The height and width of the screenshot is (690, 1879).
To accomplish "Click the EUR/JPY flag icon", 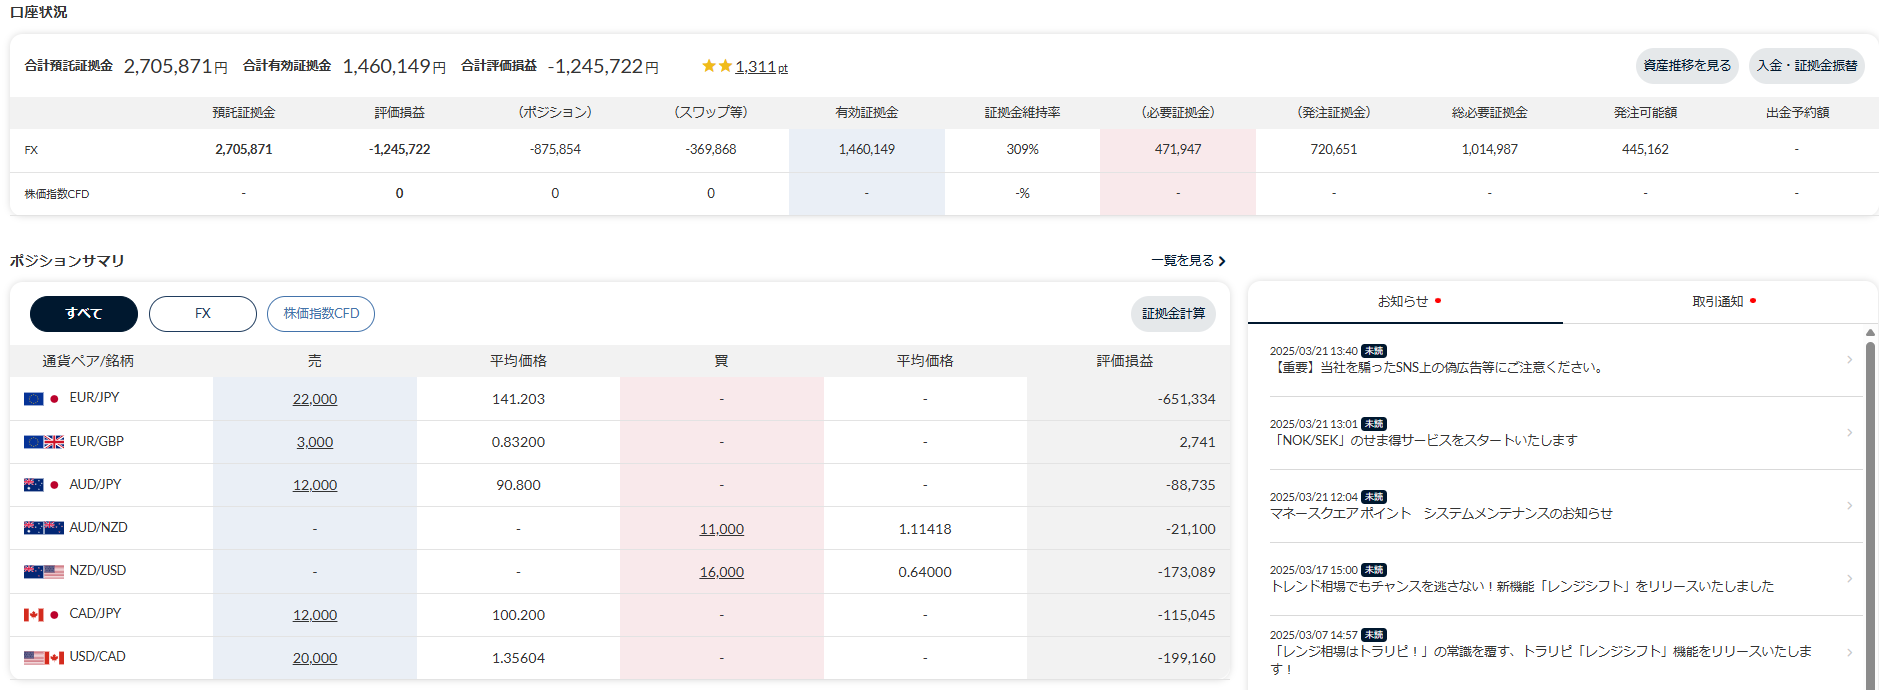I will [x=43, y=399].
